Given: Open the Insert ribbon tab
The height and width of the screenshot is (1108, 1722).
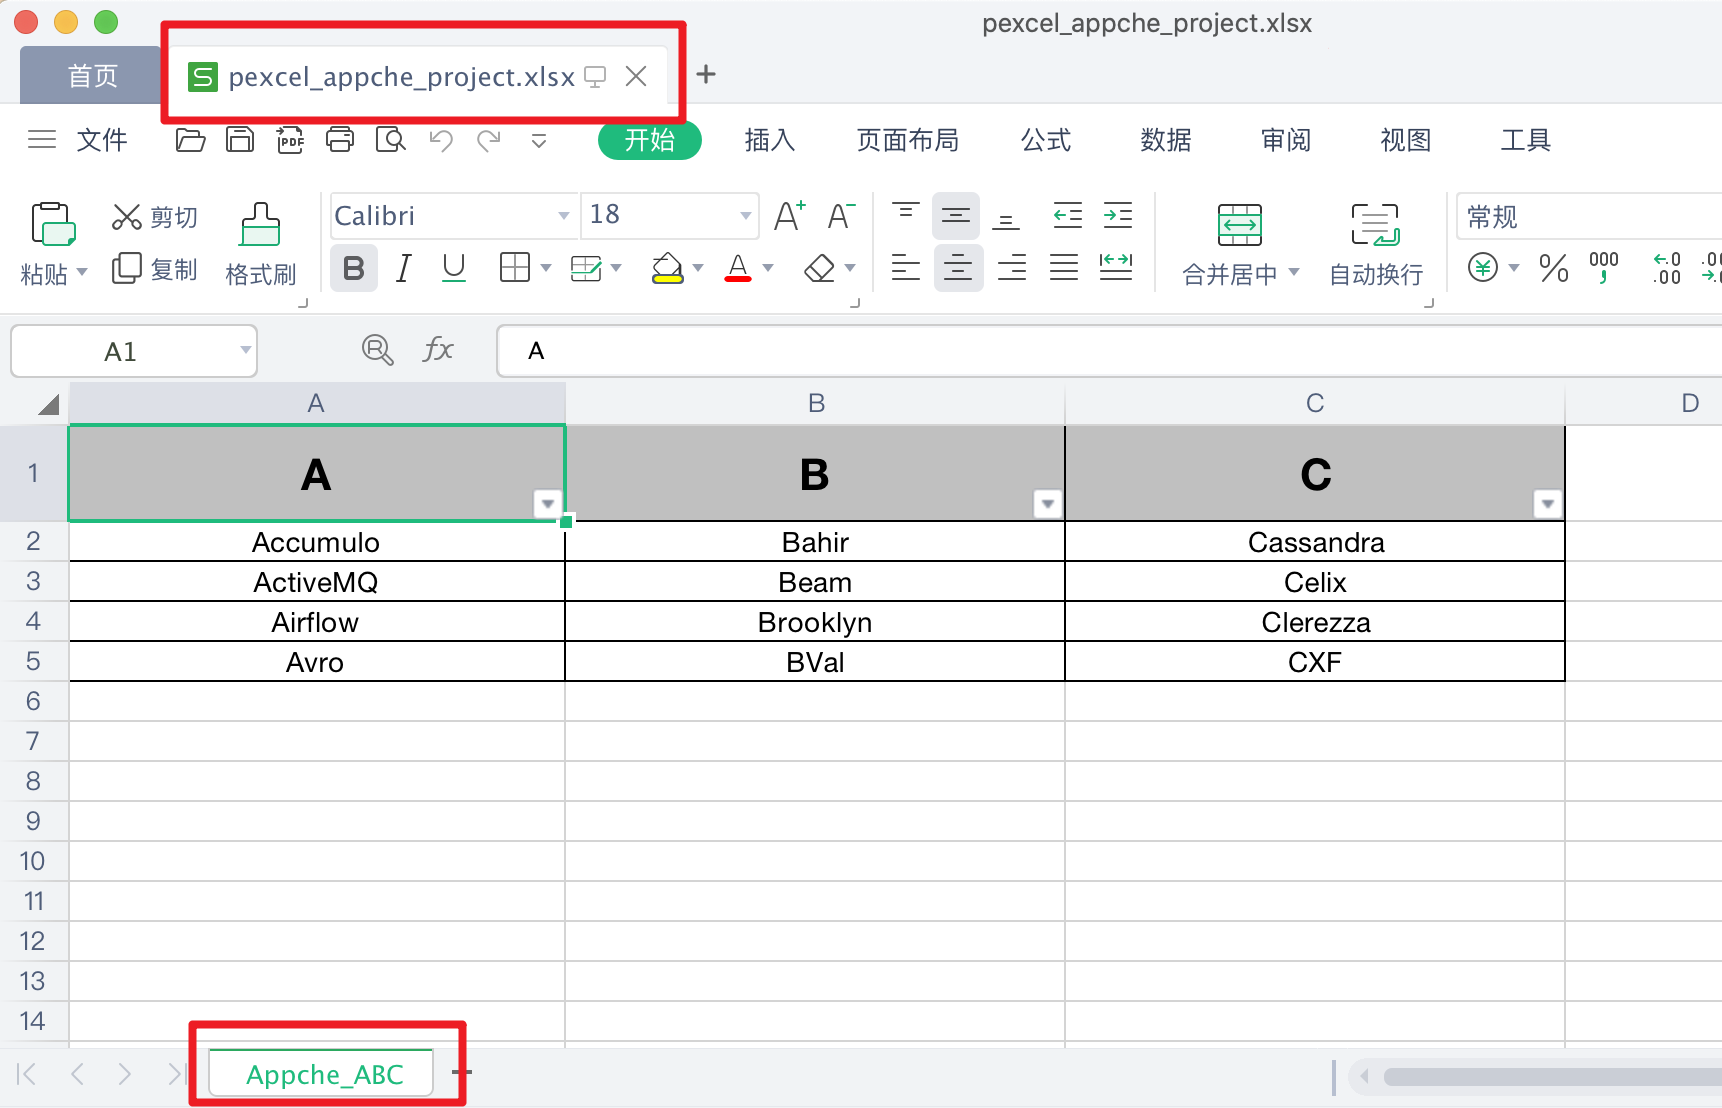Looking at the screenshot, I should (770, 140).
